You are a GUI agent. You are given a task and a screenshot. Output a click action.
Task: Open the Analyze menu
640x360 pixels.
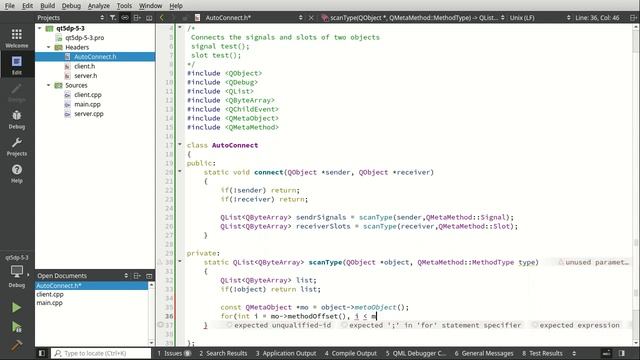(x=99, y=6)
